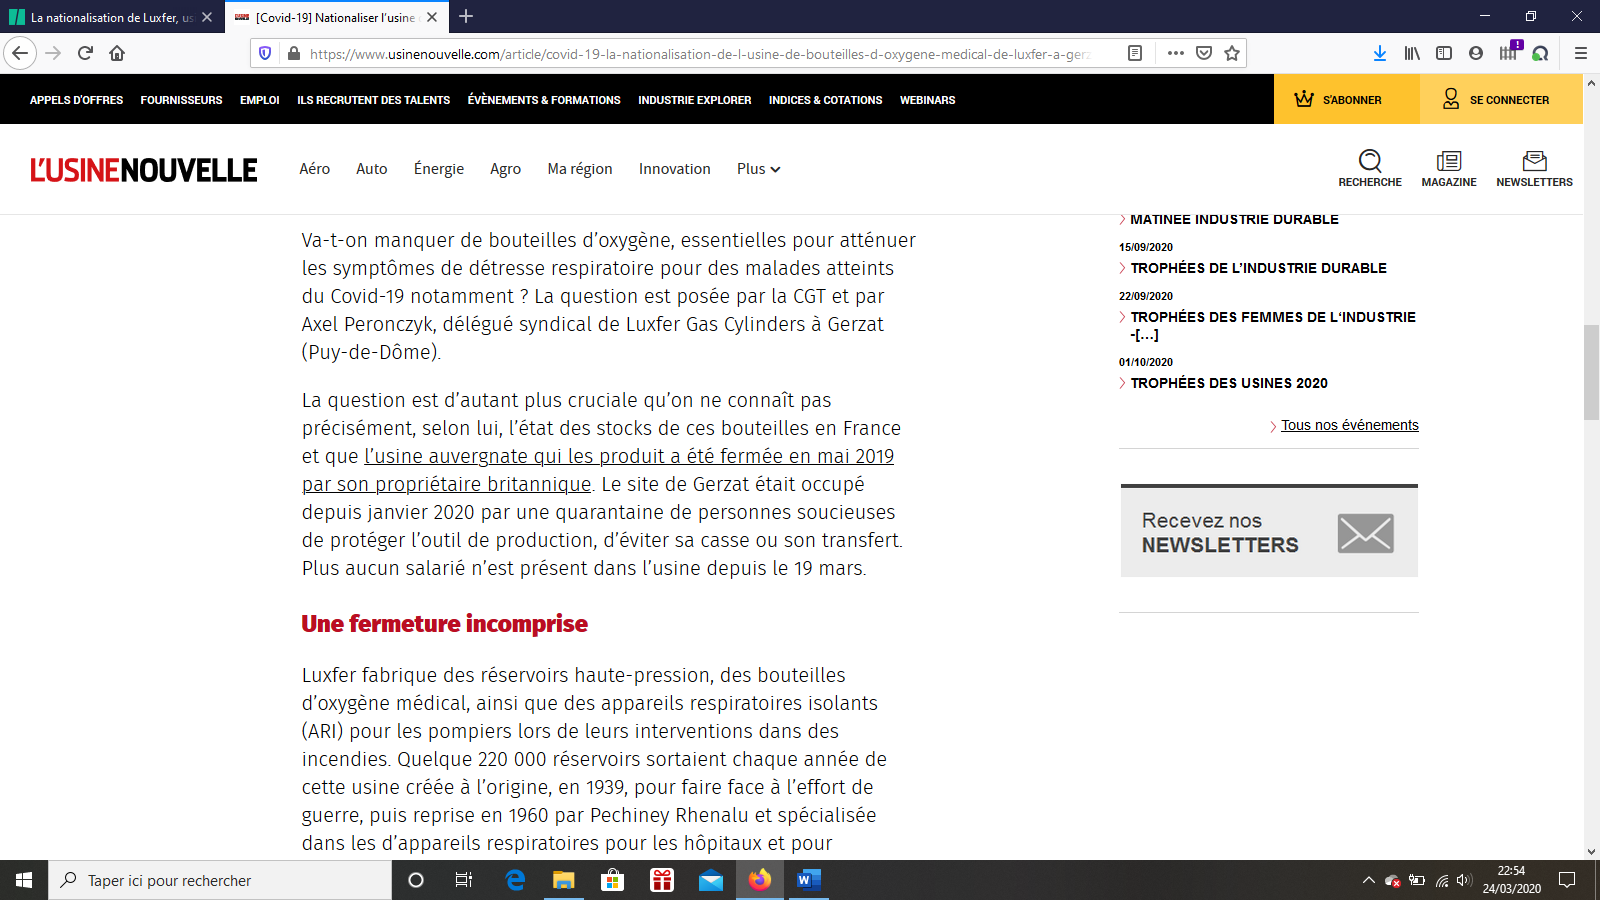Open the Firefox home page
The image size is (1600, 900).
(117, 53)
